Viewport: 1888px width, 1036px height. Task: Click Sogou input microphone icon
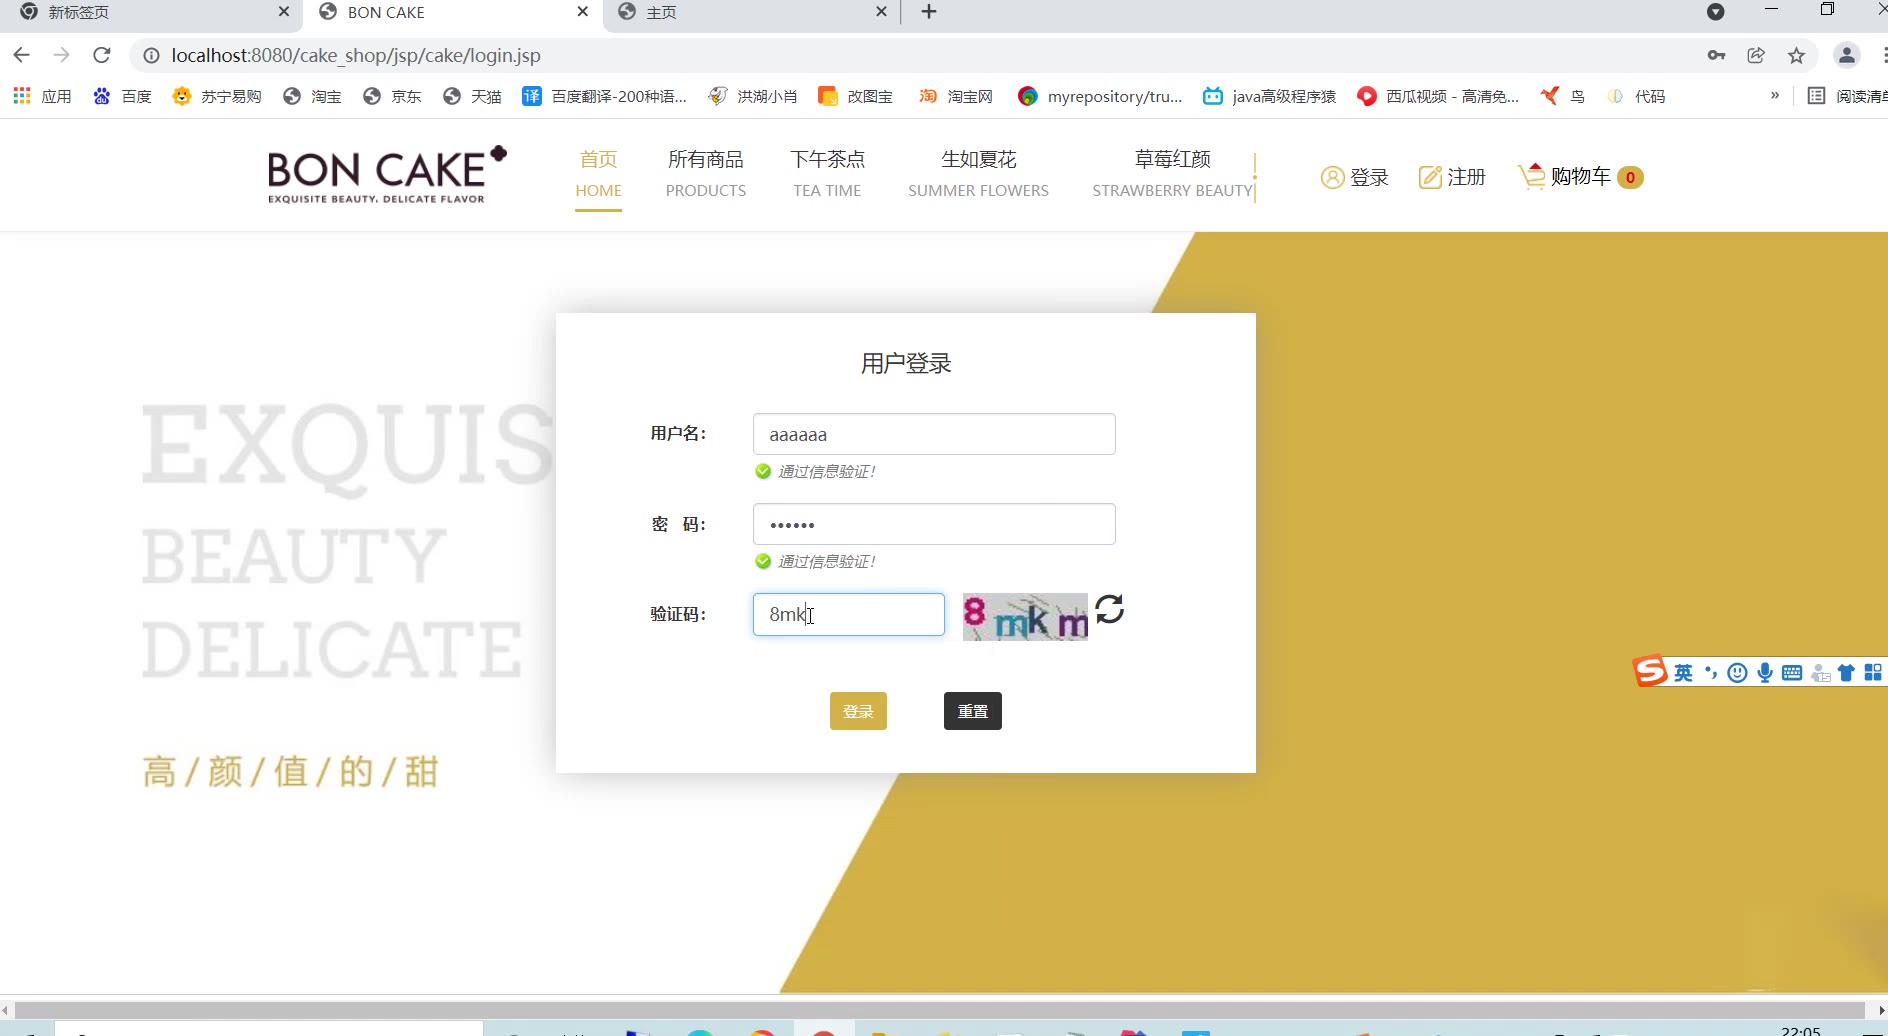coord(1765,673)
